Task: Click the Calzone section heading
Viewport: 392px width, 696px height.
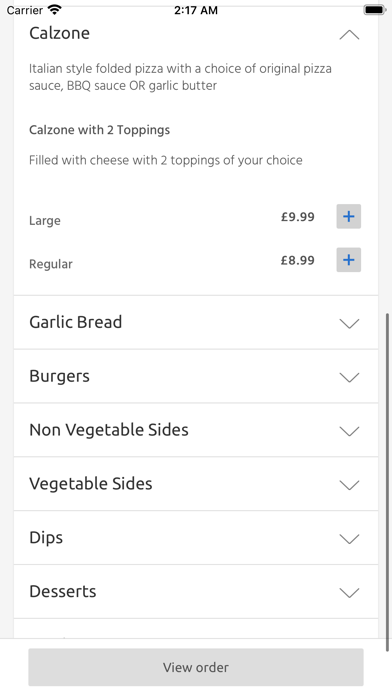Action: [x=59, y=33]
